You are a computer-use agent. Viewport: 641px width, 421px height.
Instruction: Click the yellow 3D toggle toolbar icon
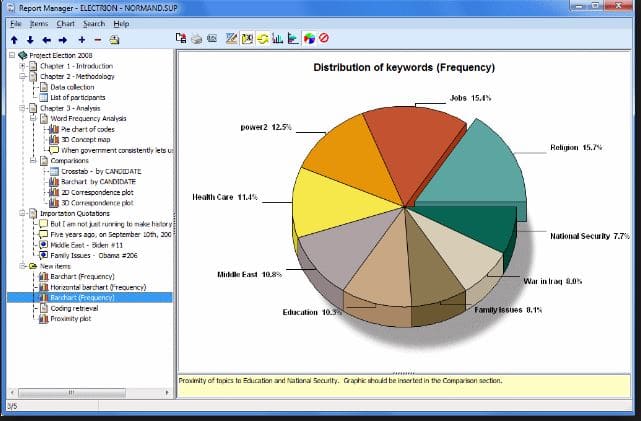coord(247,38)
